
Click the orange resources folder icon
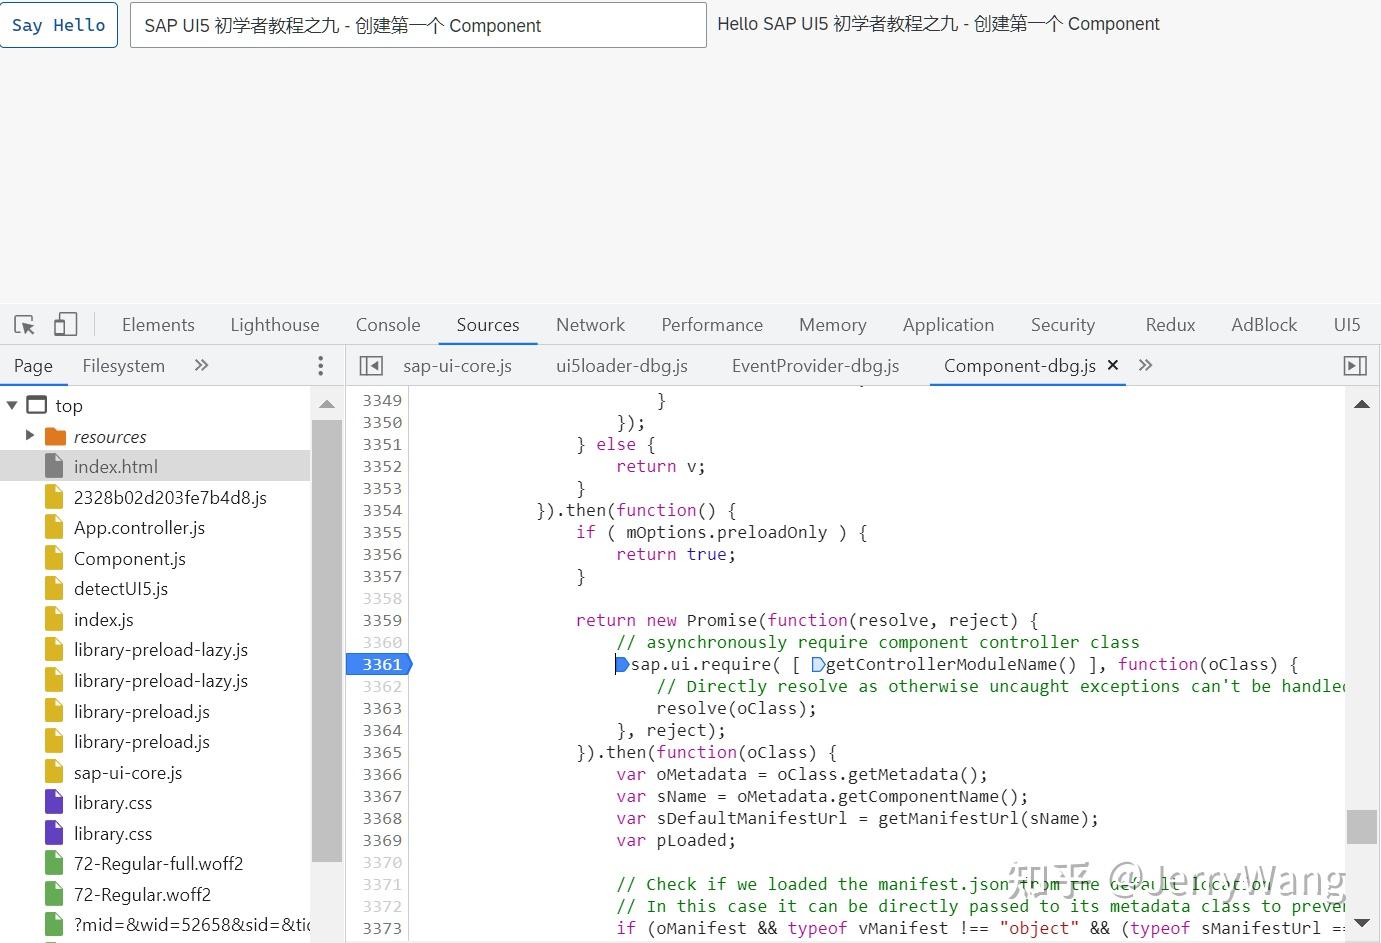click(x=55, y=436)
